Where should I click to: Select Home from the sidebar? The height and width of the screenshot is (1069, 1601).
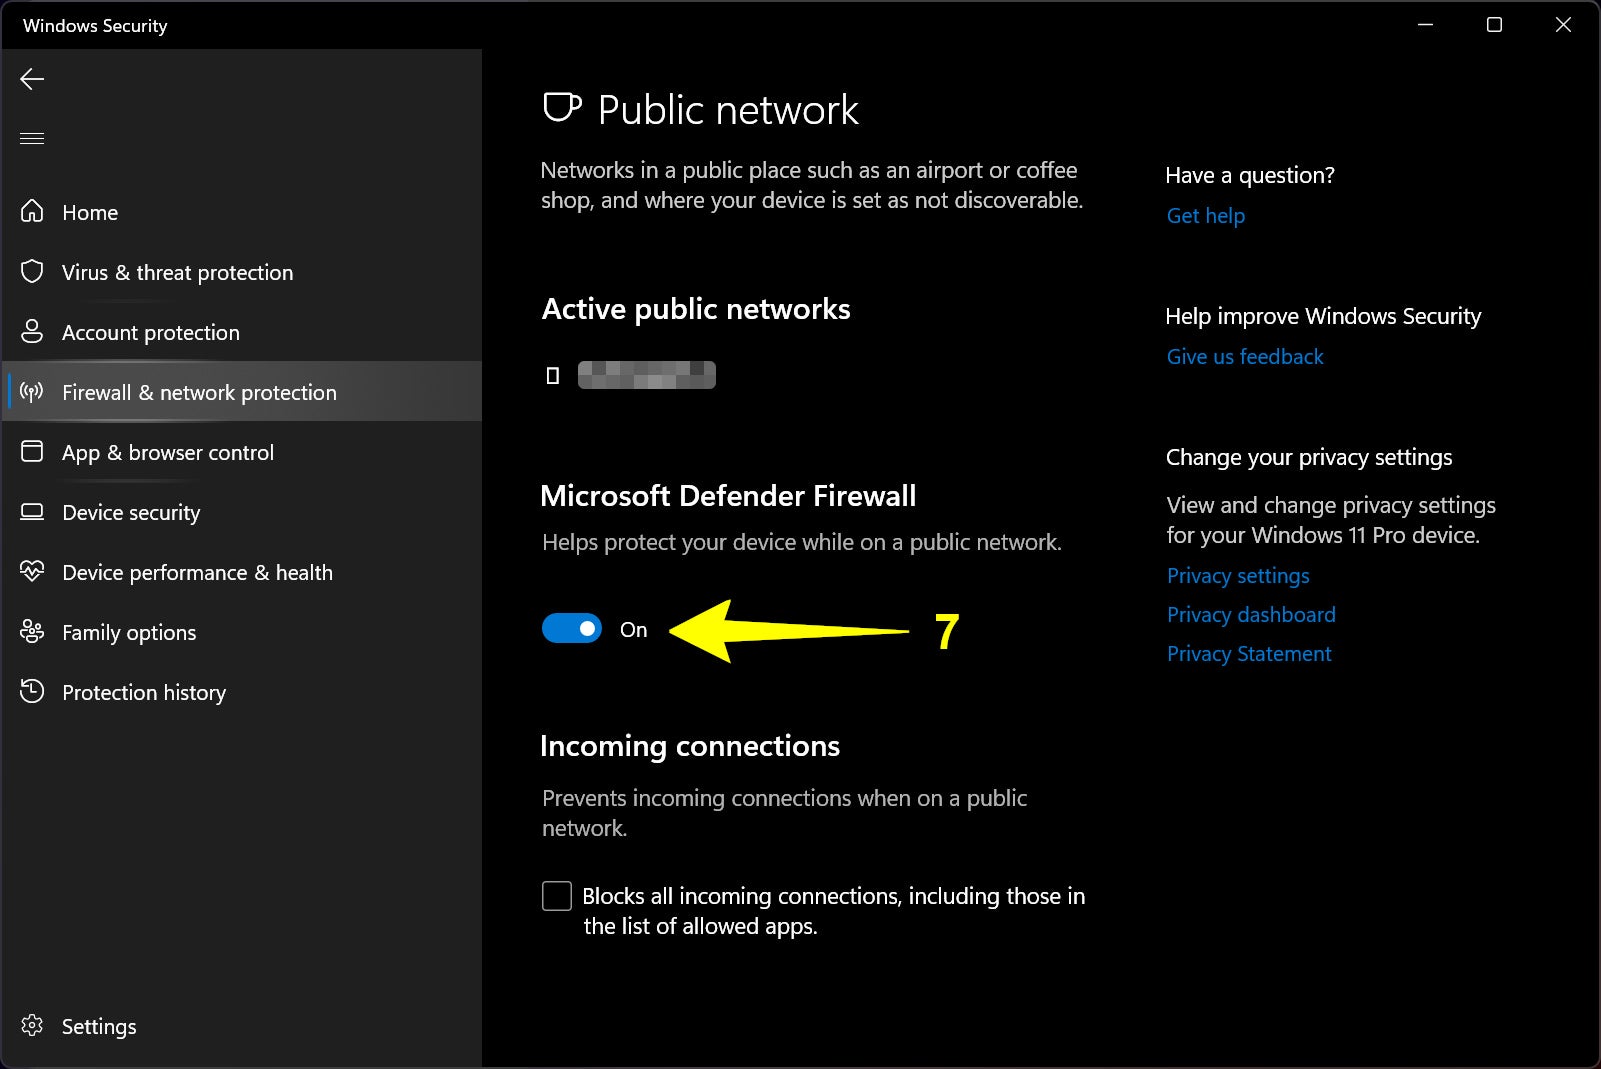89,212
